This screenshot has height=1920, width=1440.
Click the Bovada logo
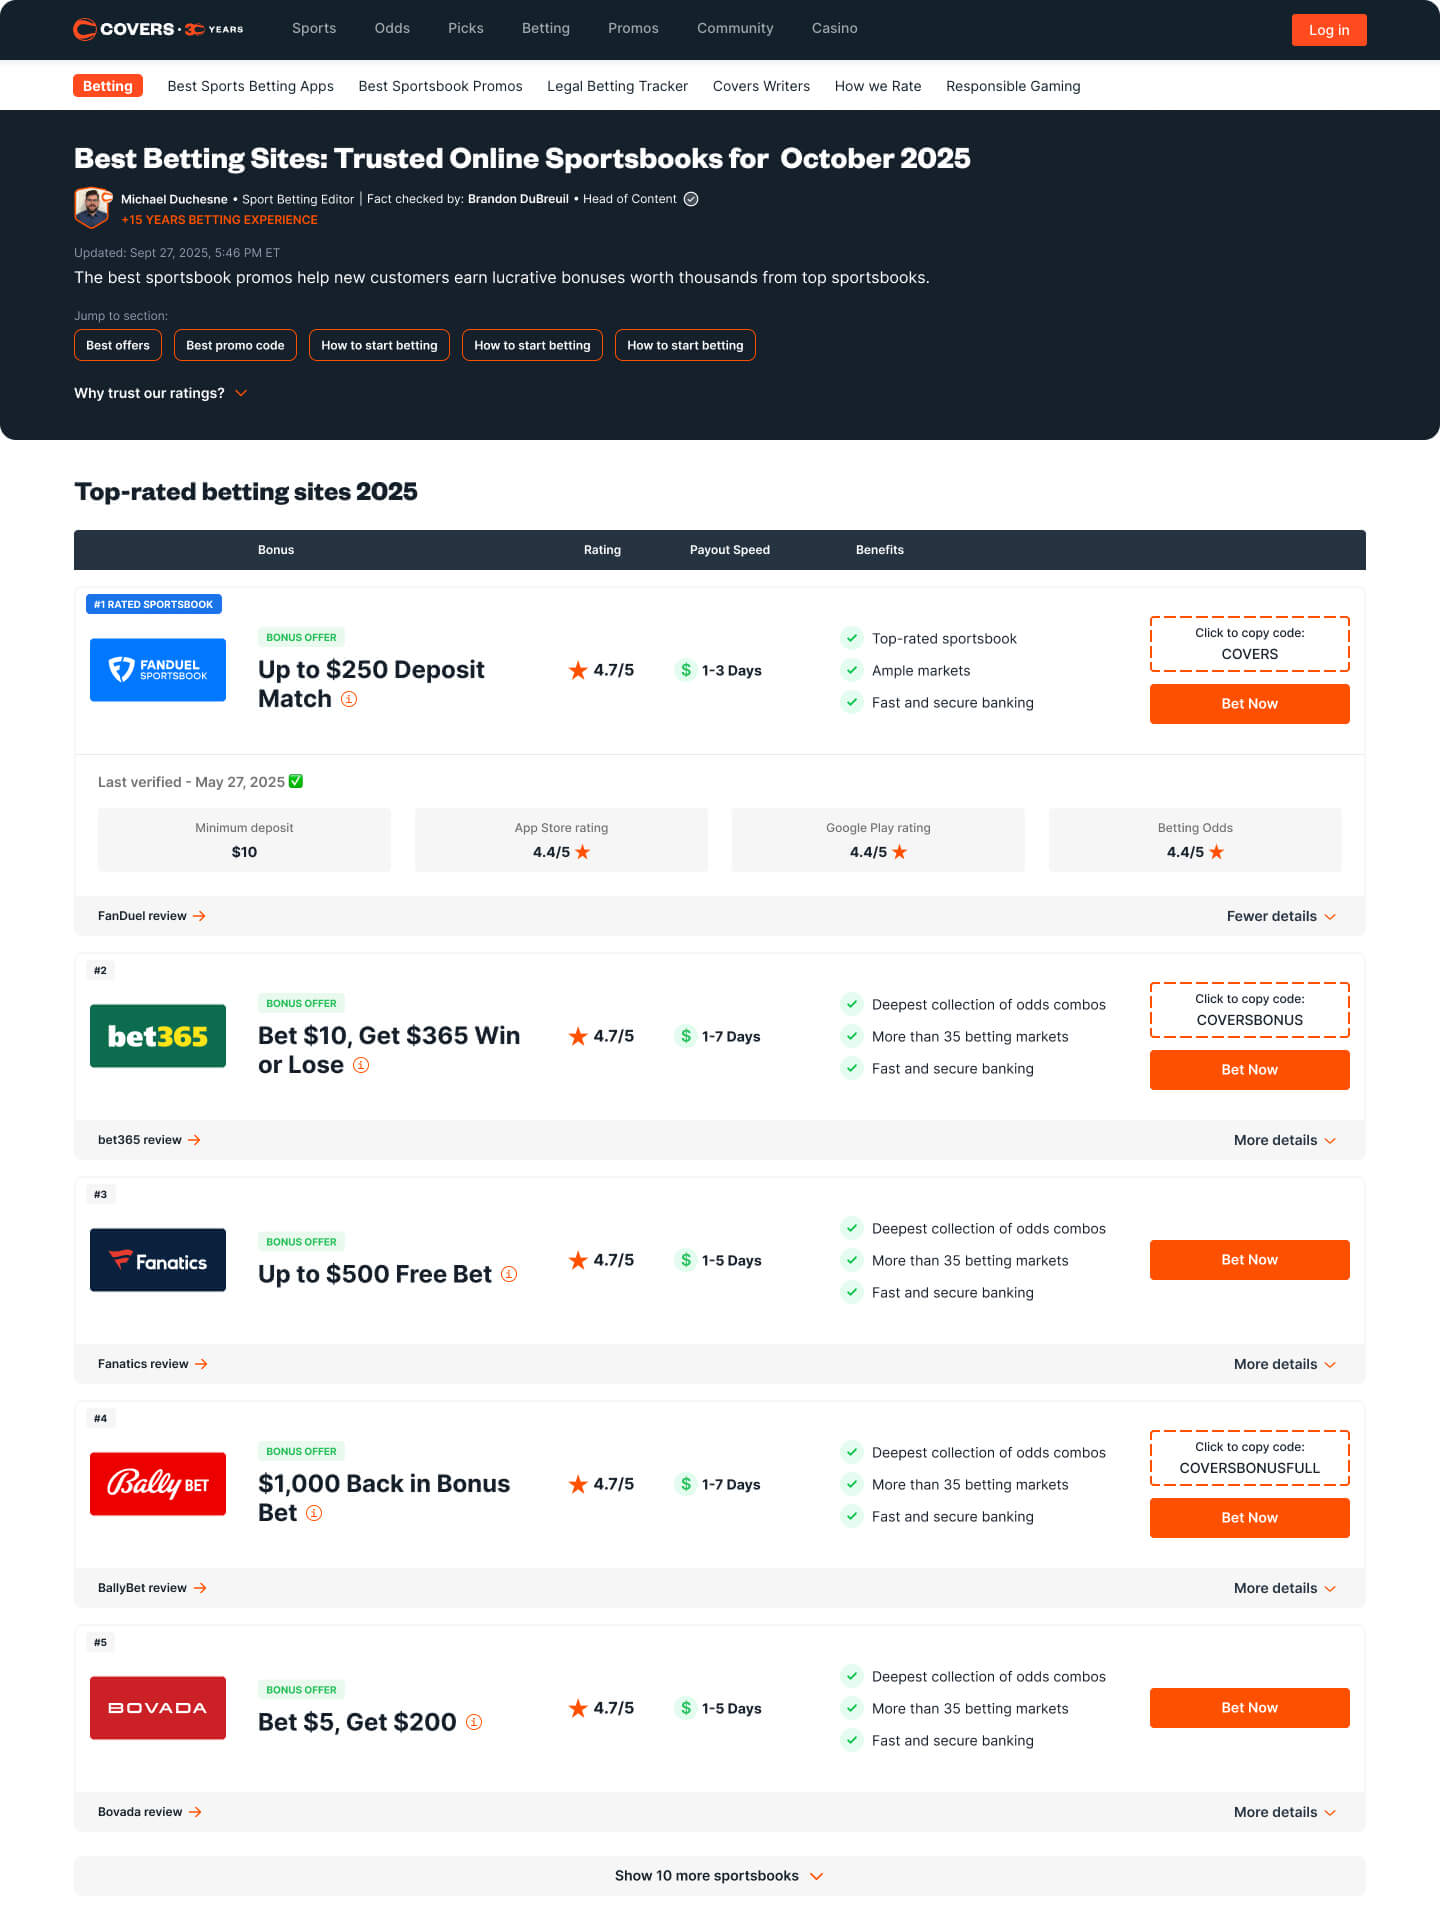click(x=158, y=1708)
